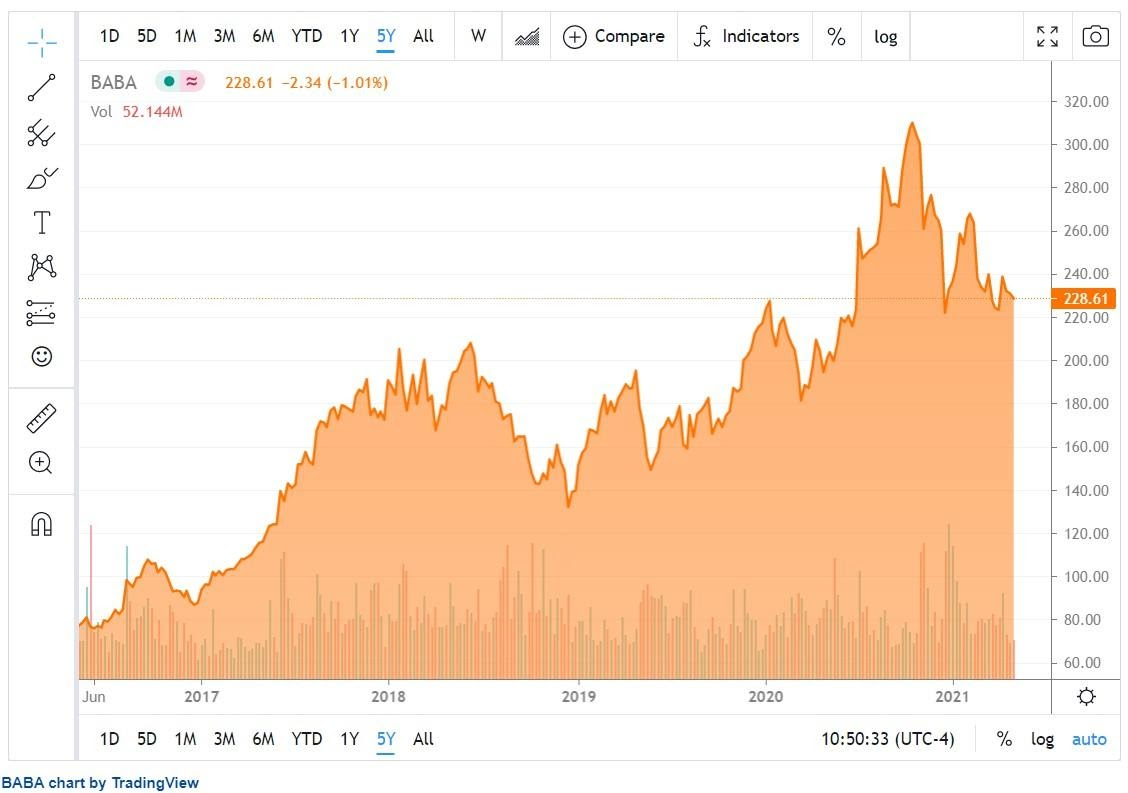Toggle percentage scale display

[x=837, y=36]
